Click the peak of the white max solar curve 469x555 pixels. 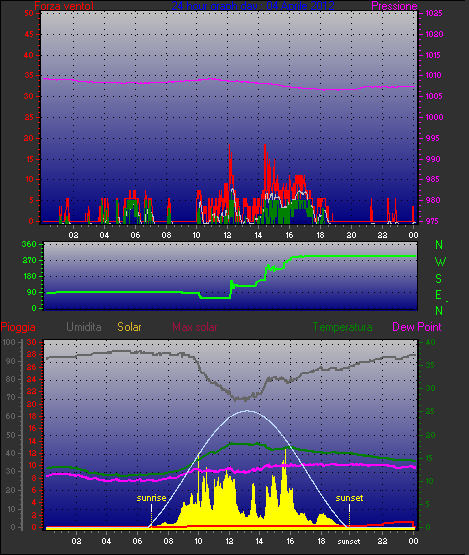click(247, 411)
